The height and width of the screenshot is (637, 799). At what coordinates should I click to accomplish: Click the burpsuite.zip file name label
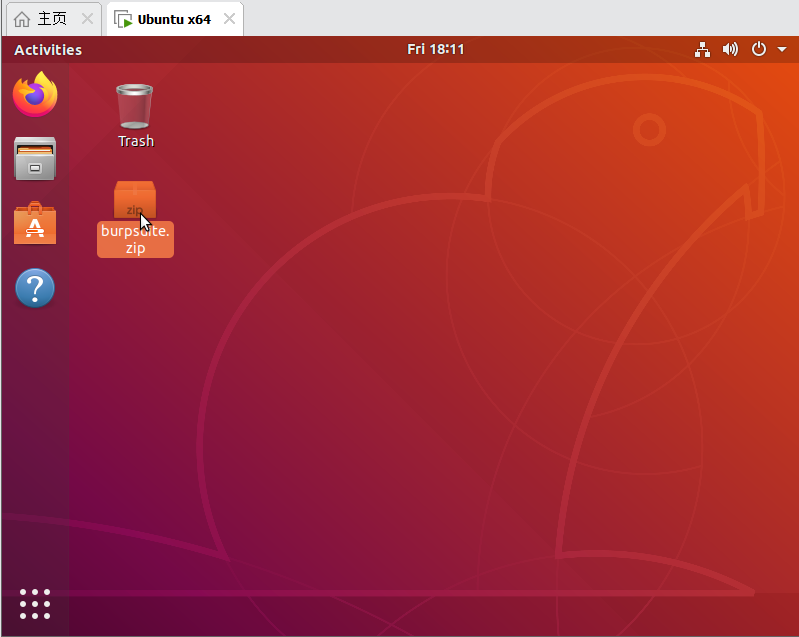(135, 239)
